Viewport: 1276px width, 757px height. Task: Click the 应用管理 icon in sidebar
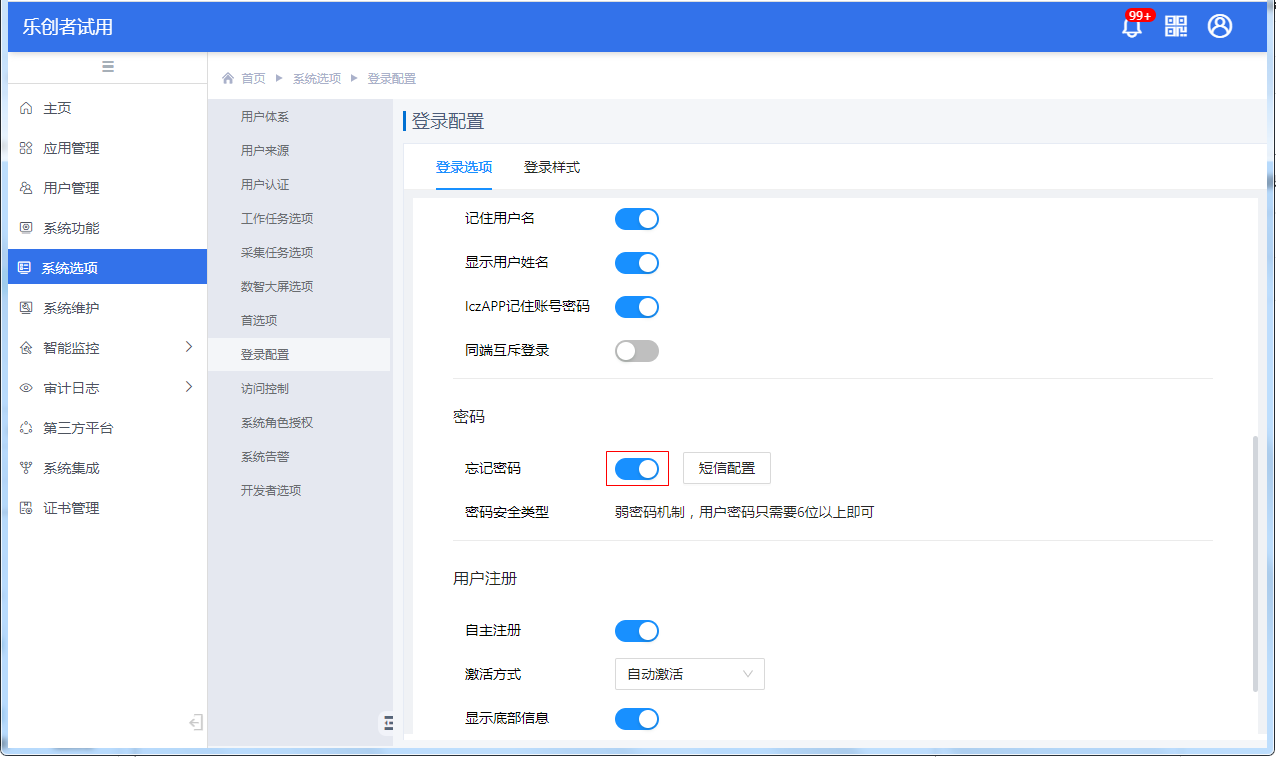[x=26, y=148]
